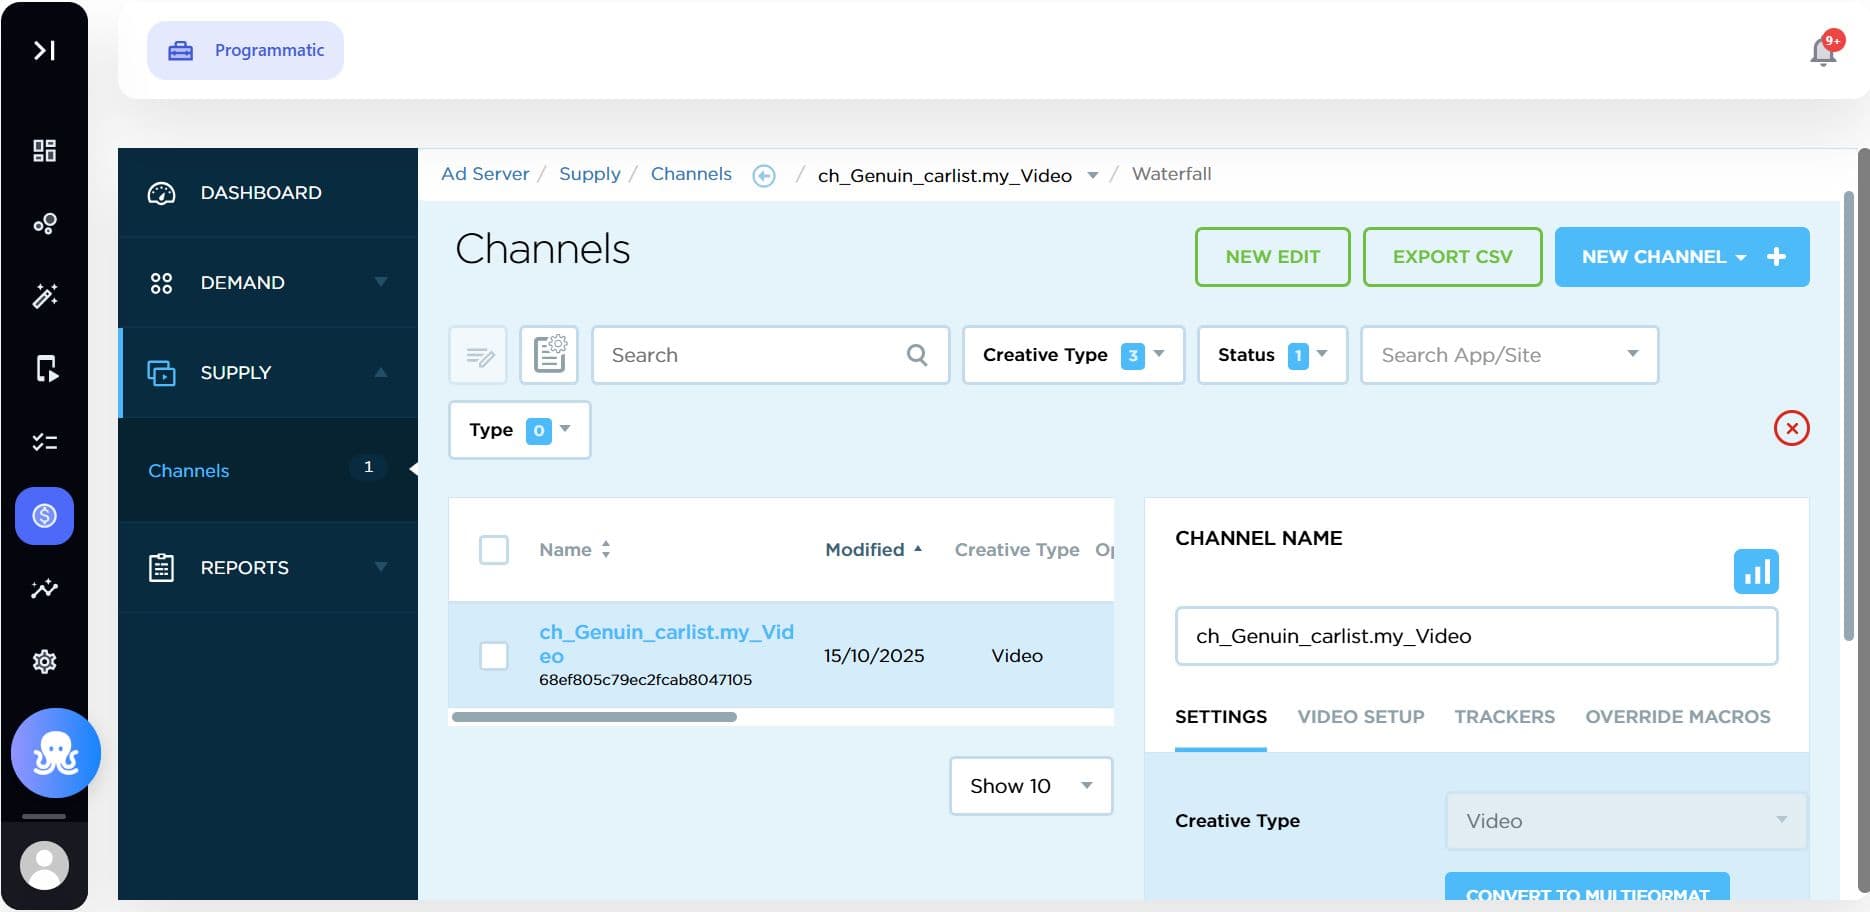1870x912 pixels.
Task: Select the highlighted dollar monetization icon
Action: 44,516
